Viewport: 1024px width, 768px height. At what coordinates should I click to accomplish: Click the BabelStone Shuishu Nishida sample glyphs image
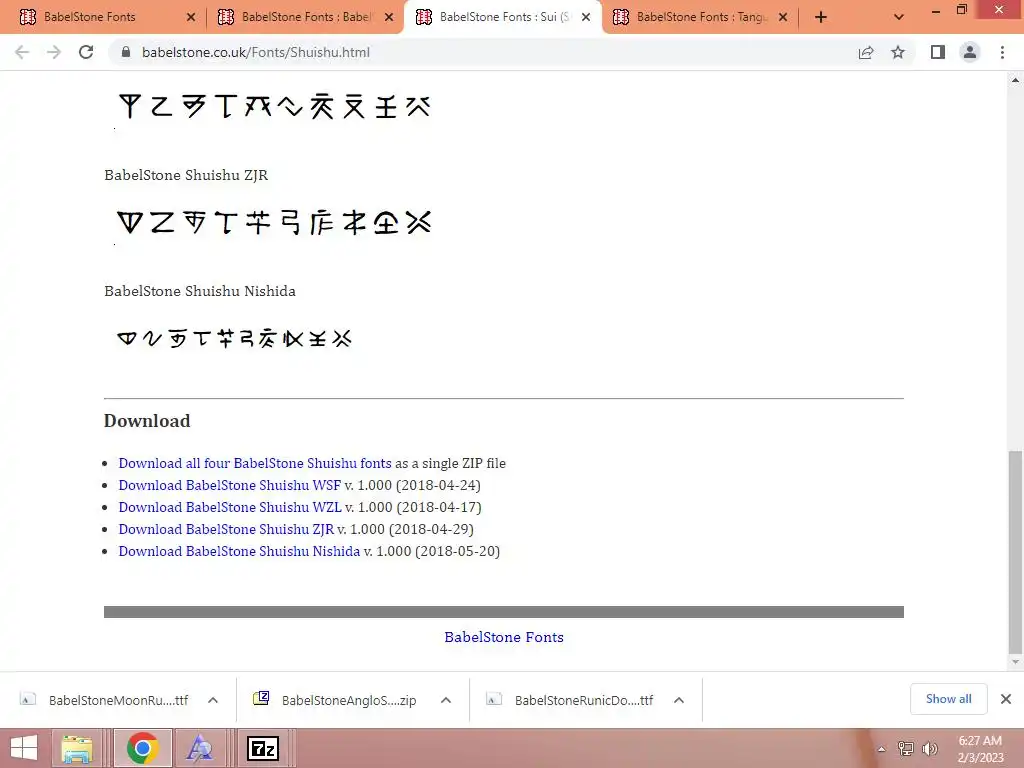[x=234, y=338]
